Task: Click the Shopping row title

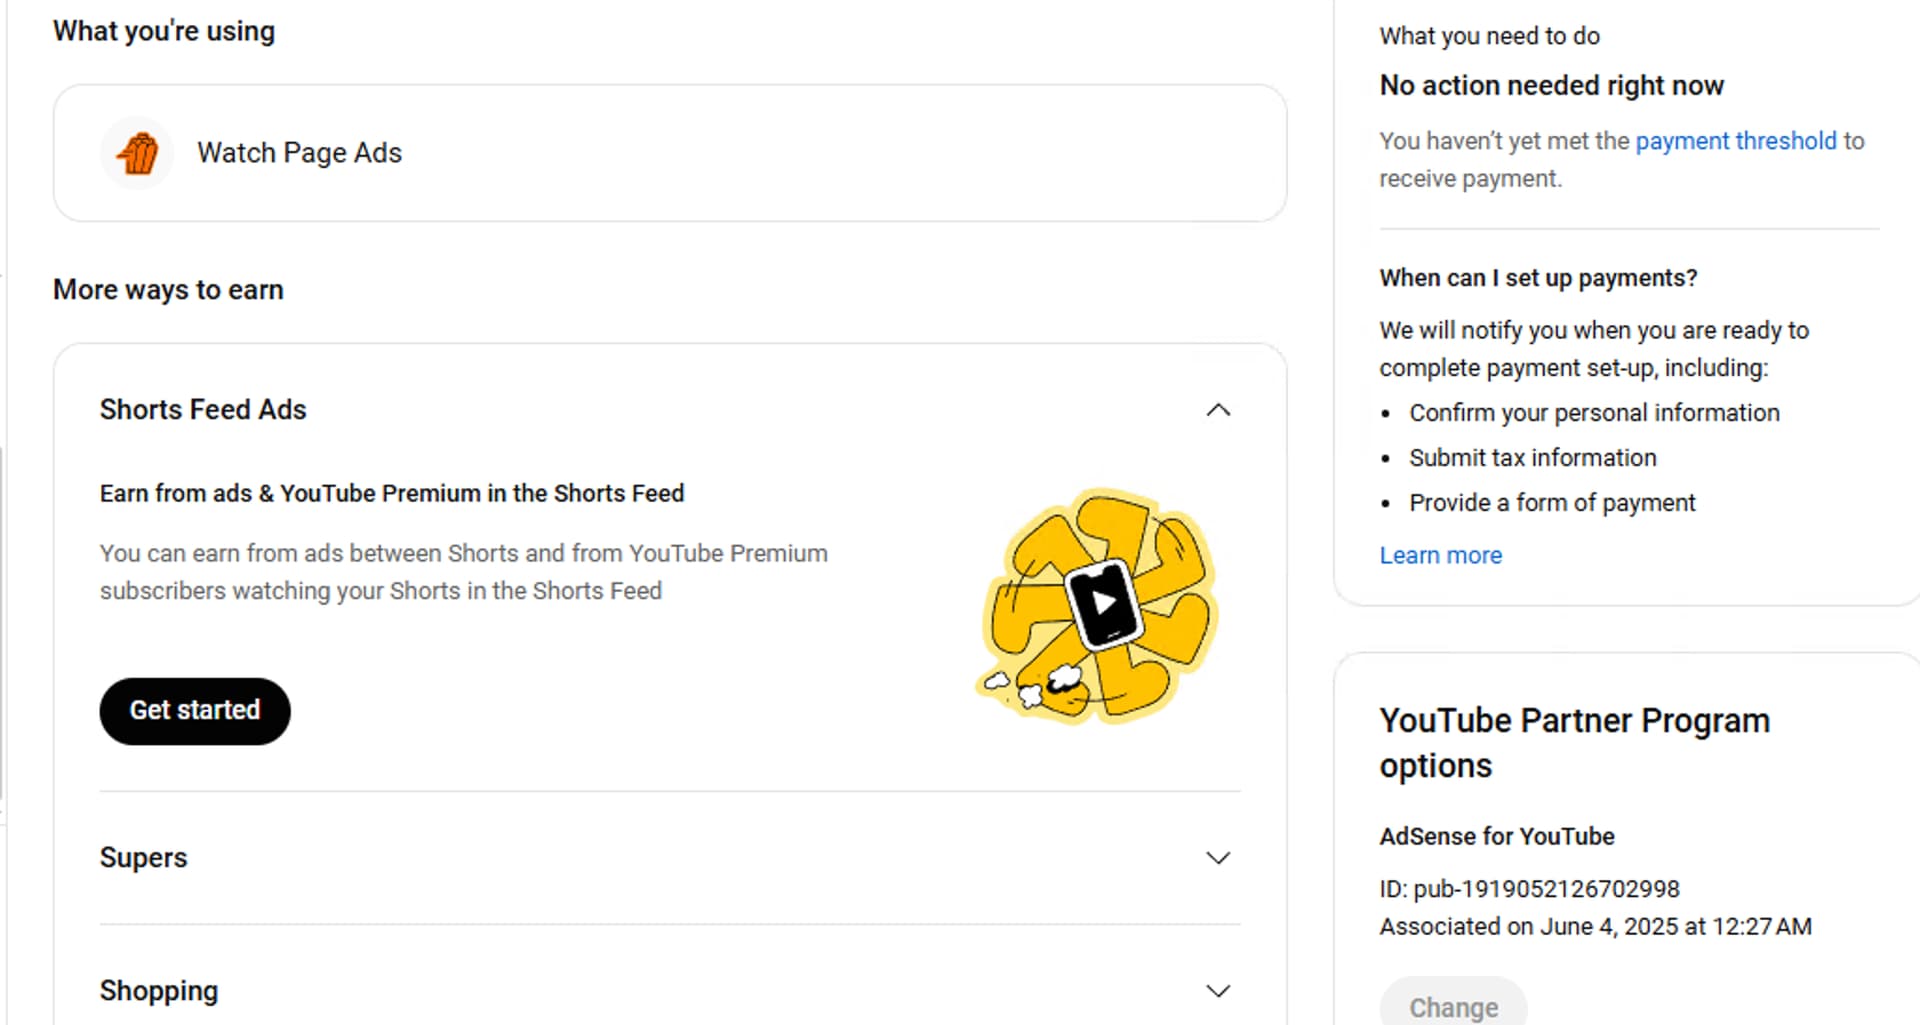Action: coord(159,991)
